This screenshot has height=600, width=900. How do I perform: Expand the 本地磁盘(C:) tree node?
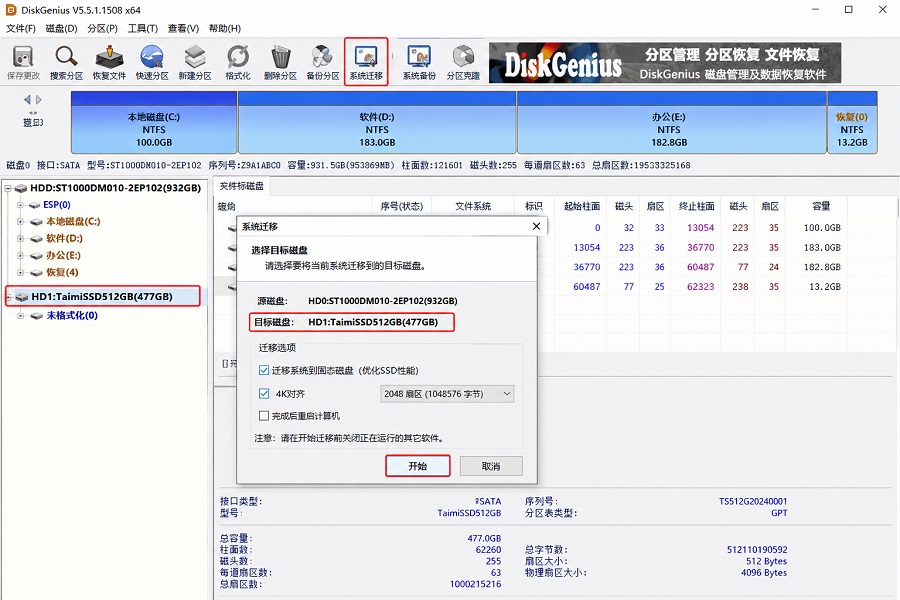[21, 222]
